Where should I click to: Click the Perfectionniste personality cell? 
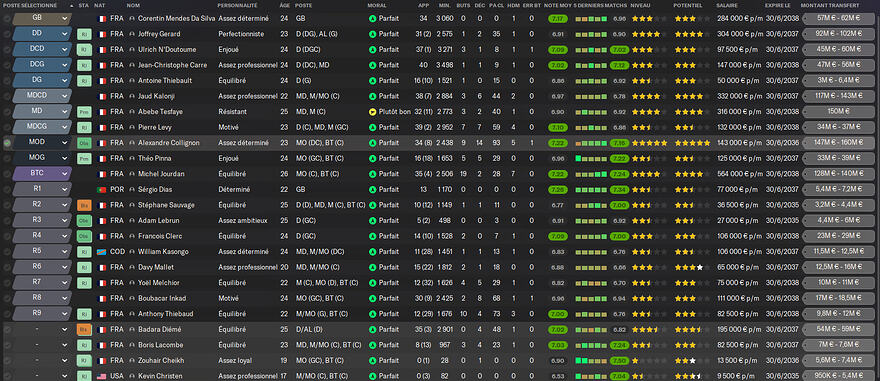coord(242,34)
